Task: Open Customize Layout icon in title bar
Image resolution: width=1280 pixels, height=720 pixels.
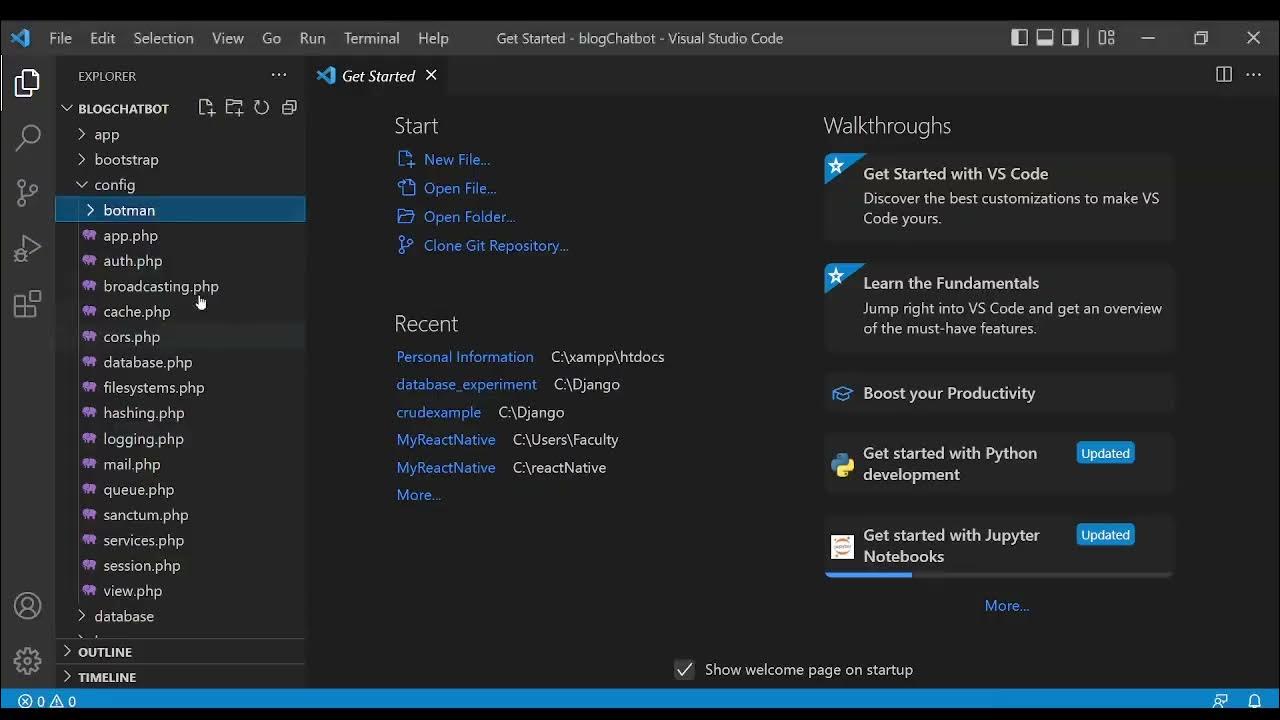Action: point(1106,38)
